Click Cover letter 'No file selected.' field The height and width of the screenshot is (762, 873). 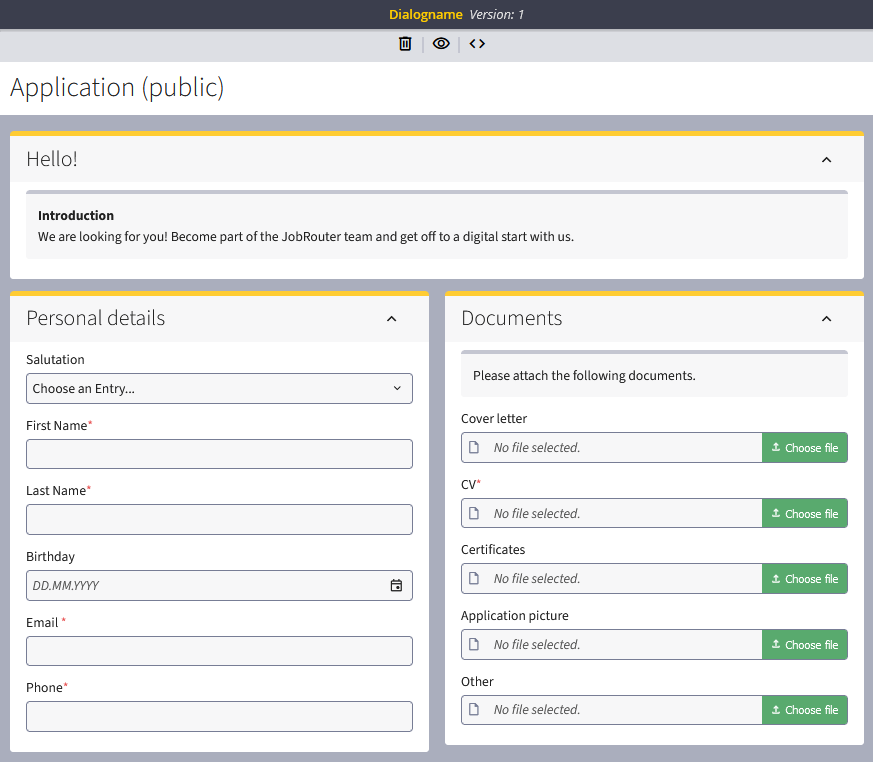click(x=611, y=448)
